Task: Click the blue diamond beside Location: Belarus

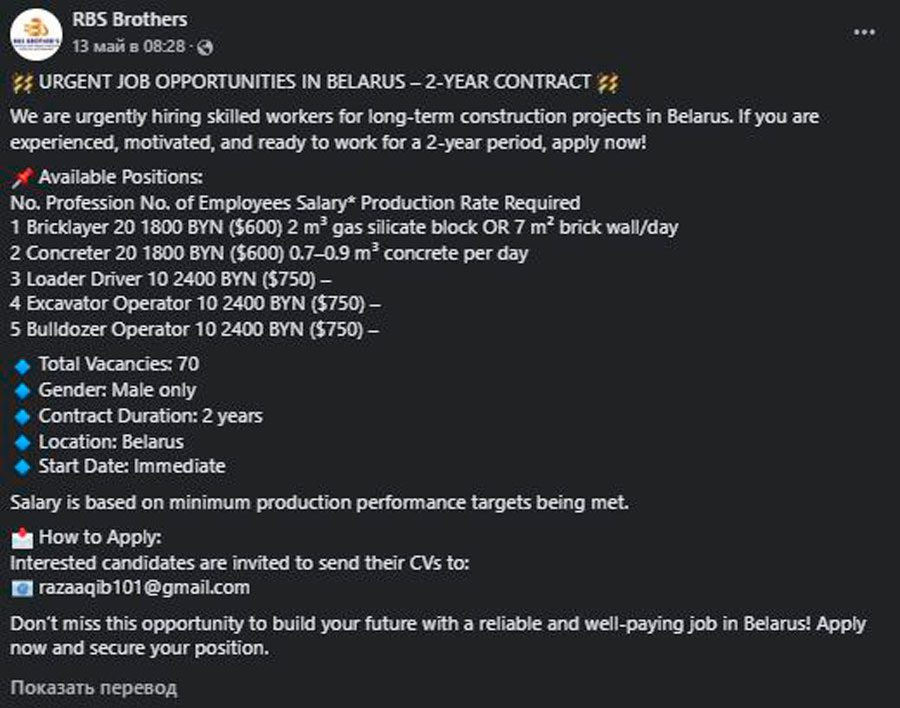Action: (22, 443)
